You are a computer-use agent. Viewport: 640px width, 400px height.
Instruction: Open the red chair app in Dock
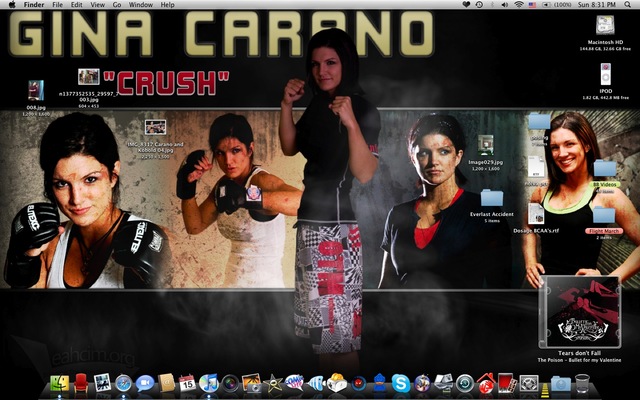point(81,383)
